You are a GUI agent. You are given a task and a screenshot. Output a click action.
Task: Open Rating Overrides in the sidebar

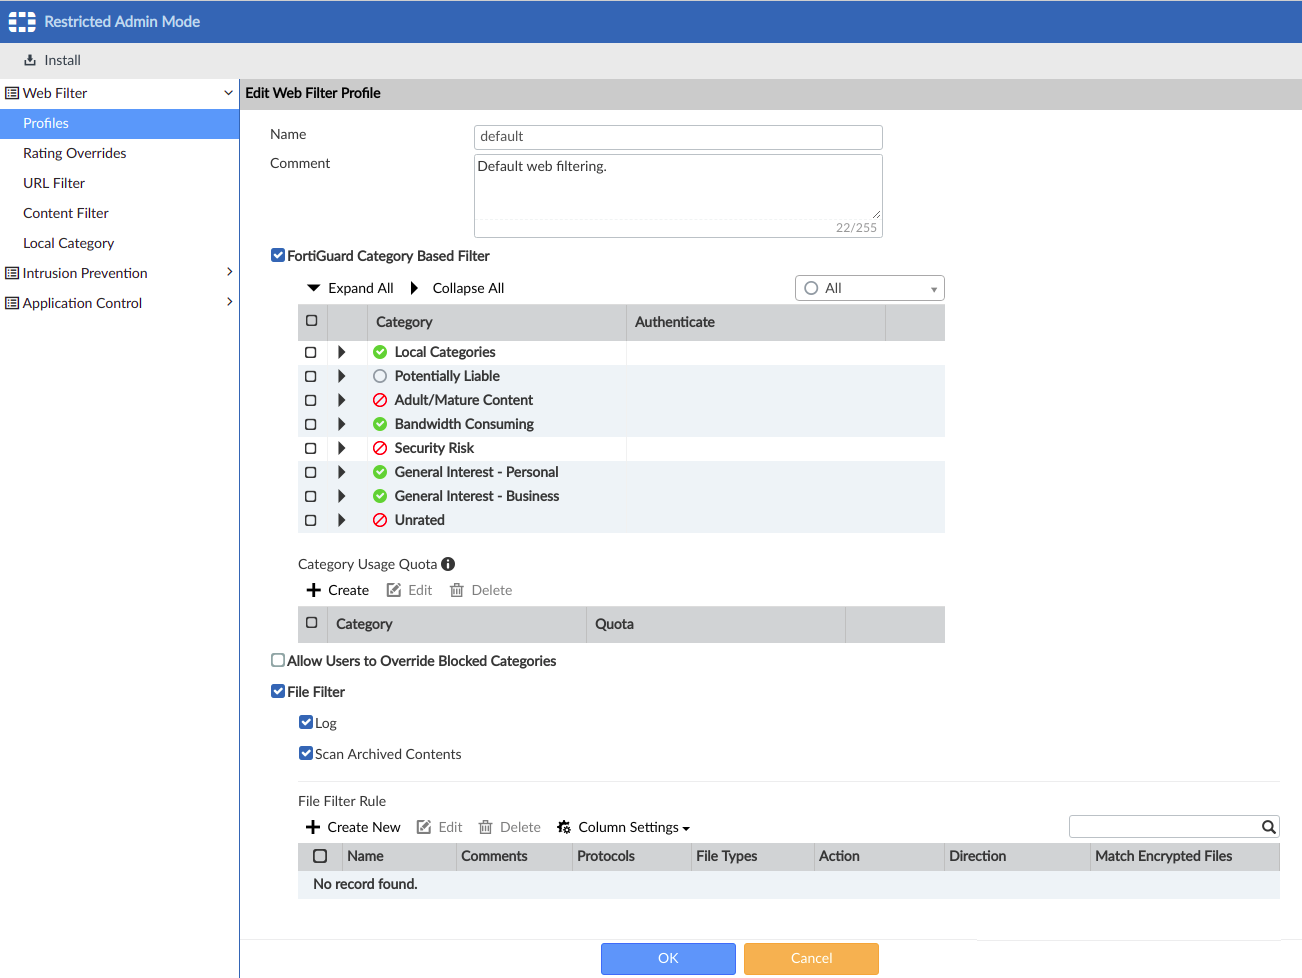[x=75, y=153]
